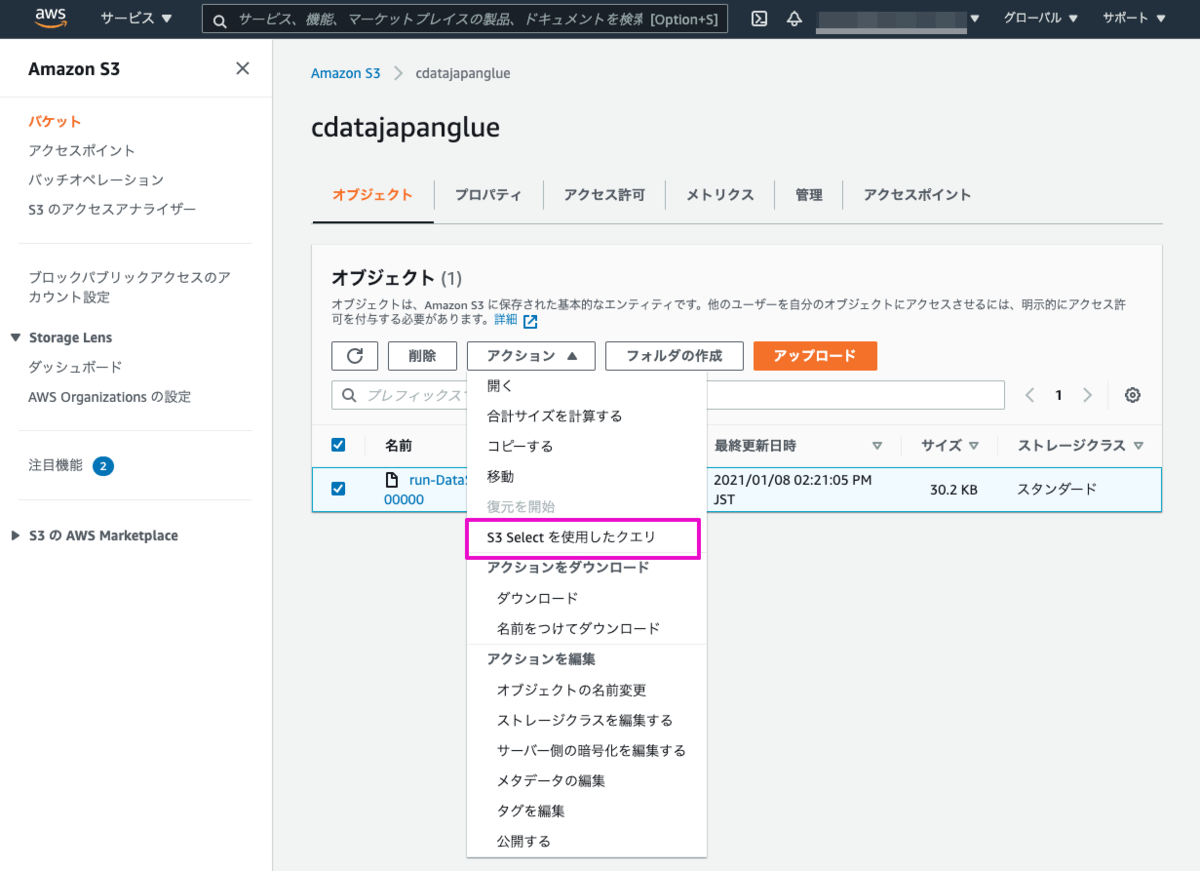Sort by ストレージクラス column

1080,446
